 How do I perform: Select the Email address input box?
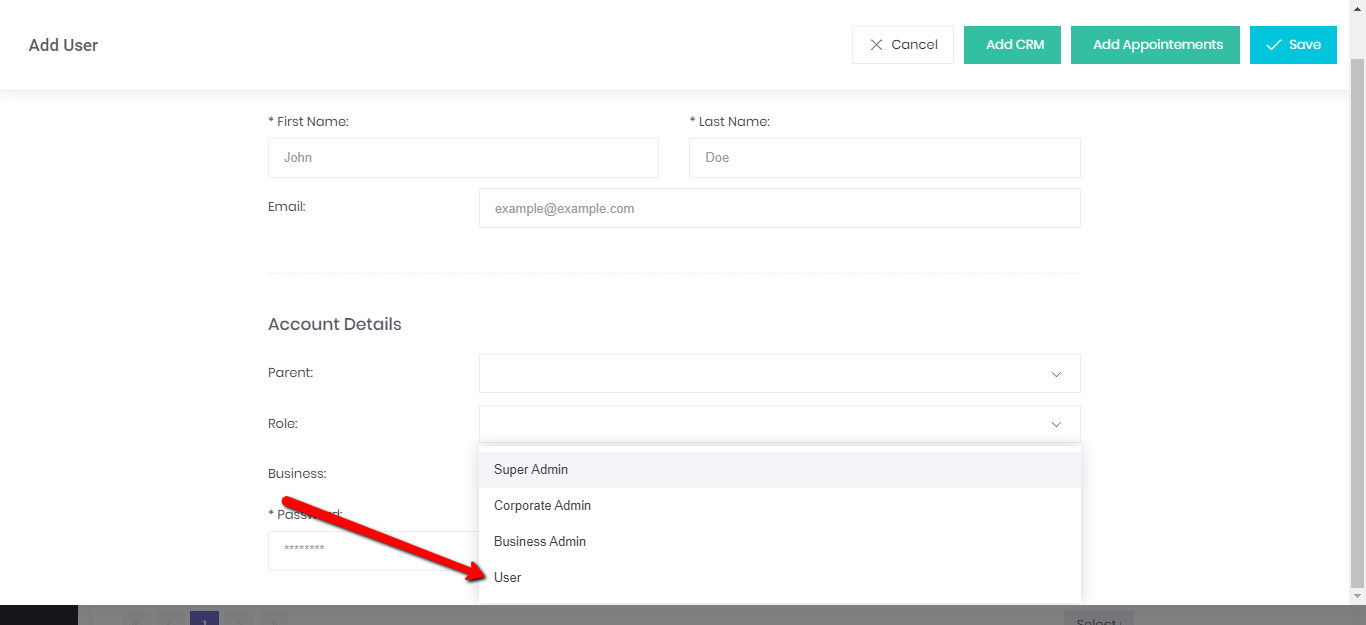[779, 208]
